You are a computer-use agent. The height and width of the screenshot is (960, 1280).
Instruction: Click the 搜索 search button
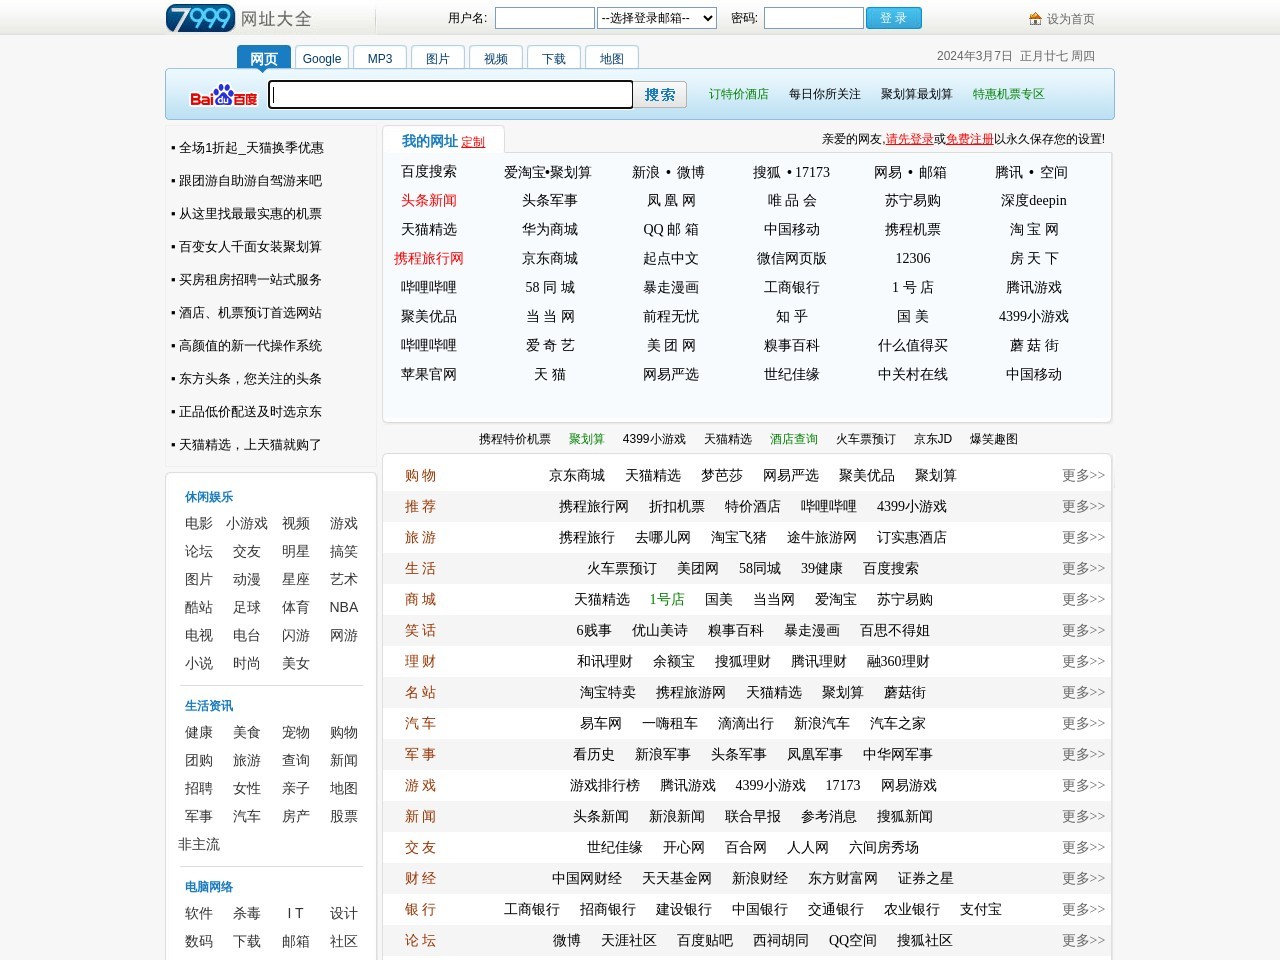point(660,95)
